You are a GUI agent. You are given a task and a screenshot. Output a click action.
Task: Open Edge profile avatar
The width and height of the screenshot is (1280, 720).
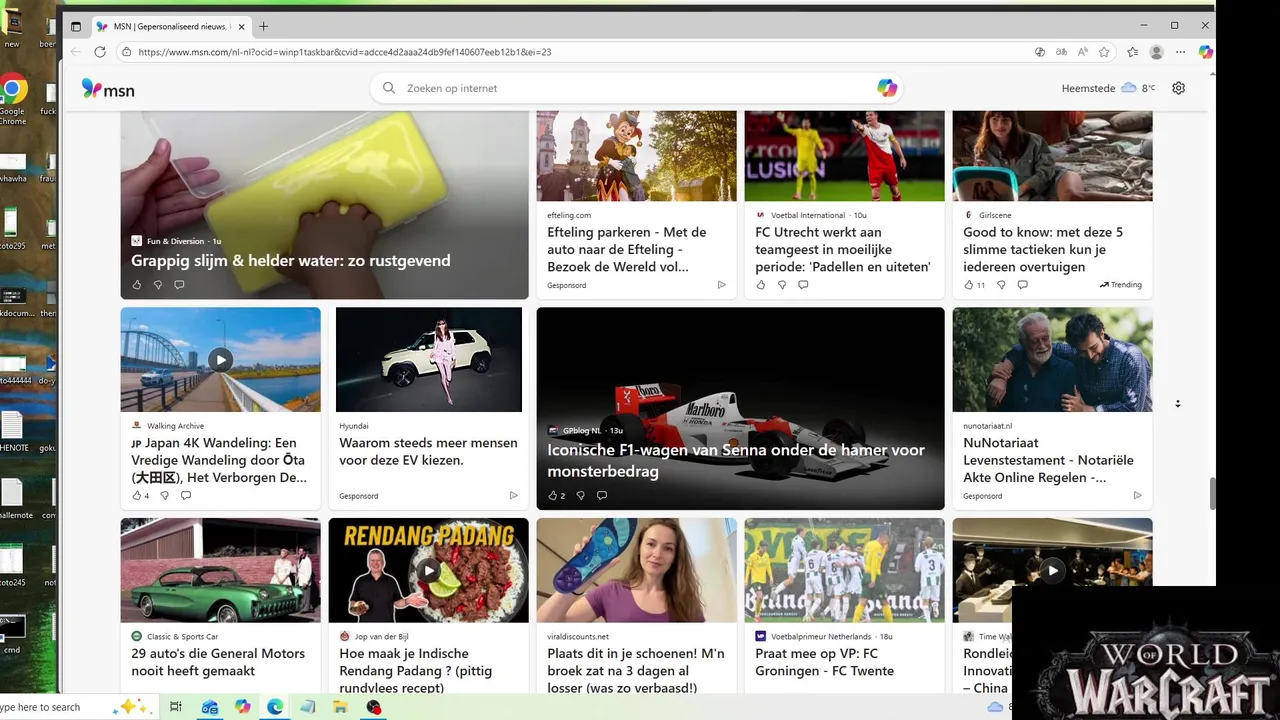pos(1157,52)
